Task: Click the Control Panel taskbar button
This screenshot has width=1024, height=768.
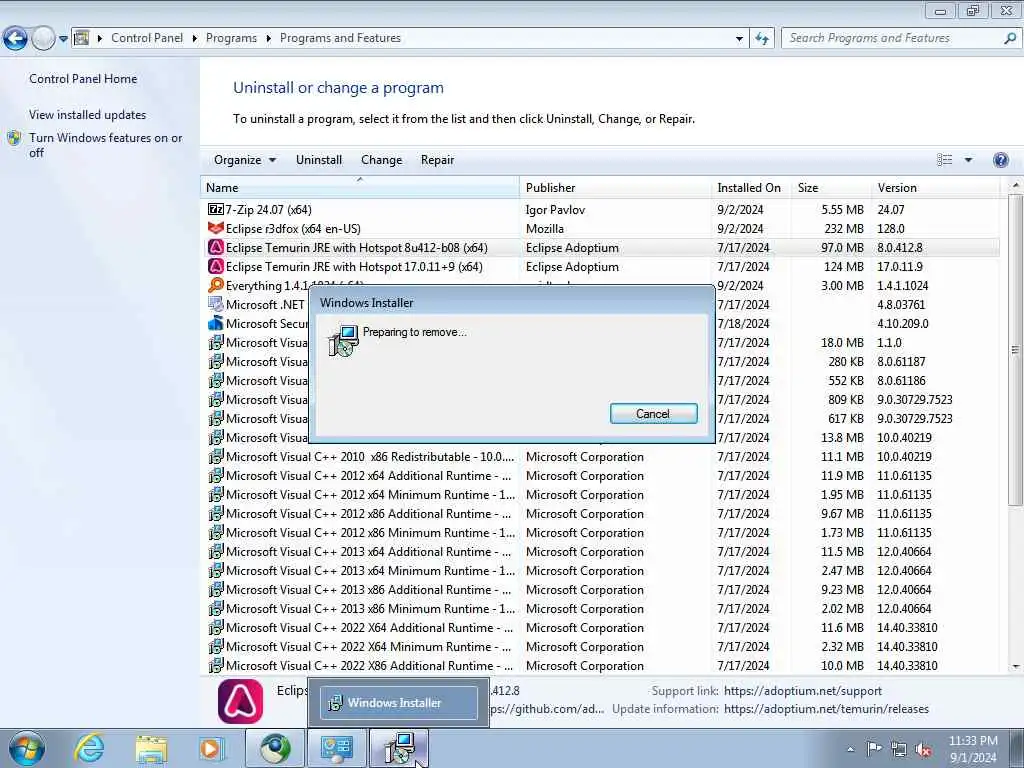Action: pyautogui.click(x=337, y=748)
